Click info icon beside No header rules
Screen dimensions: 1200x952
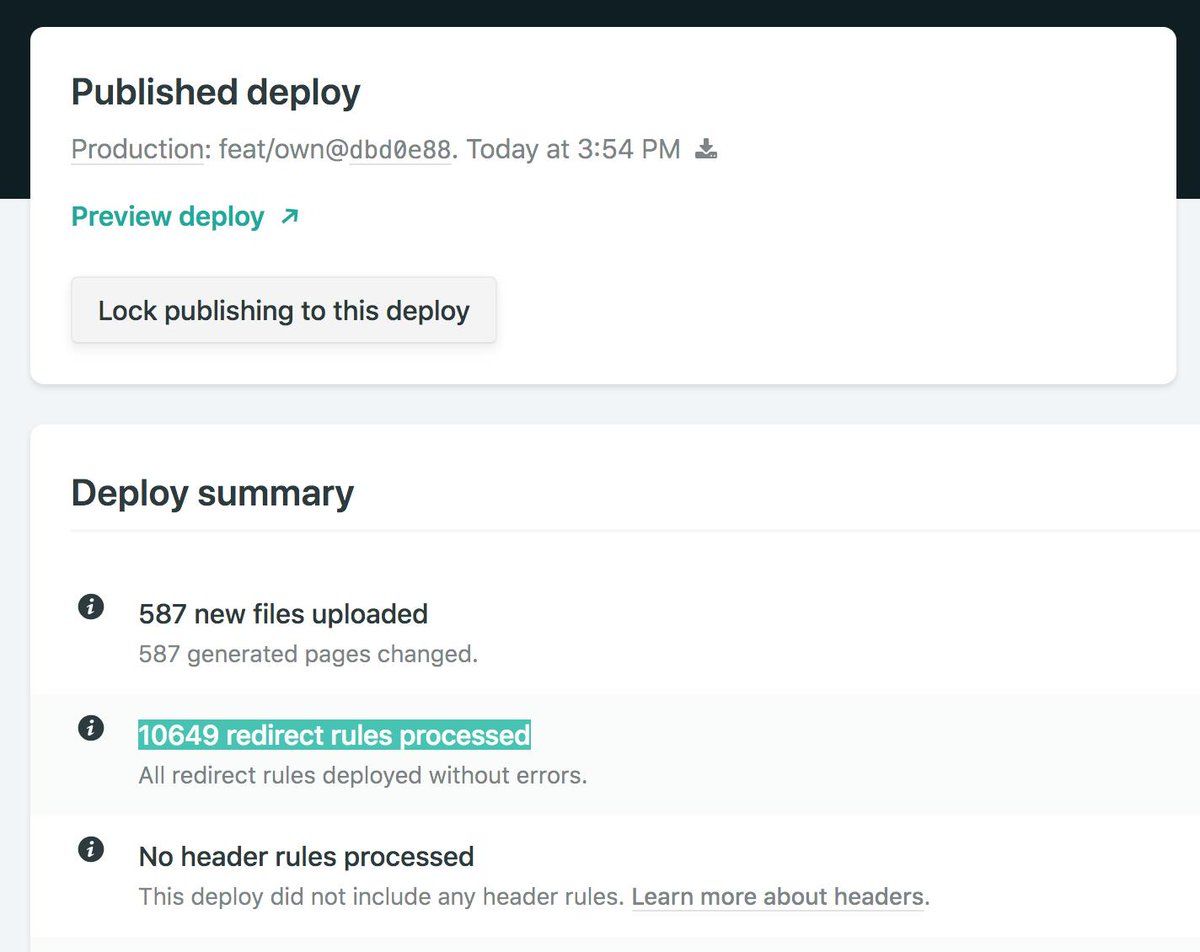(x=91, y=850)
